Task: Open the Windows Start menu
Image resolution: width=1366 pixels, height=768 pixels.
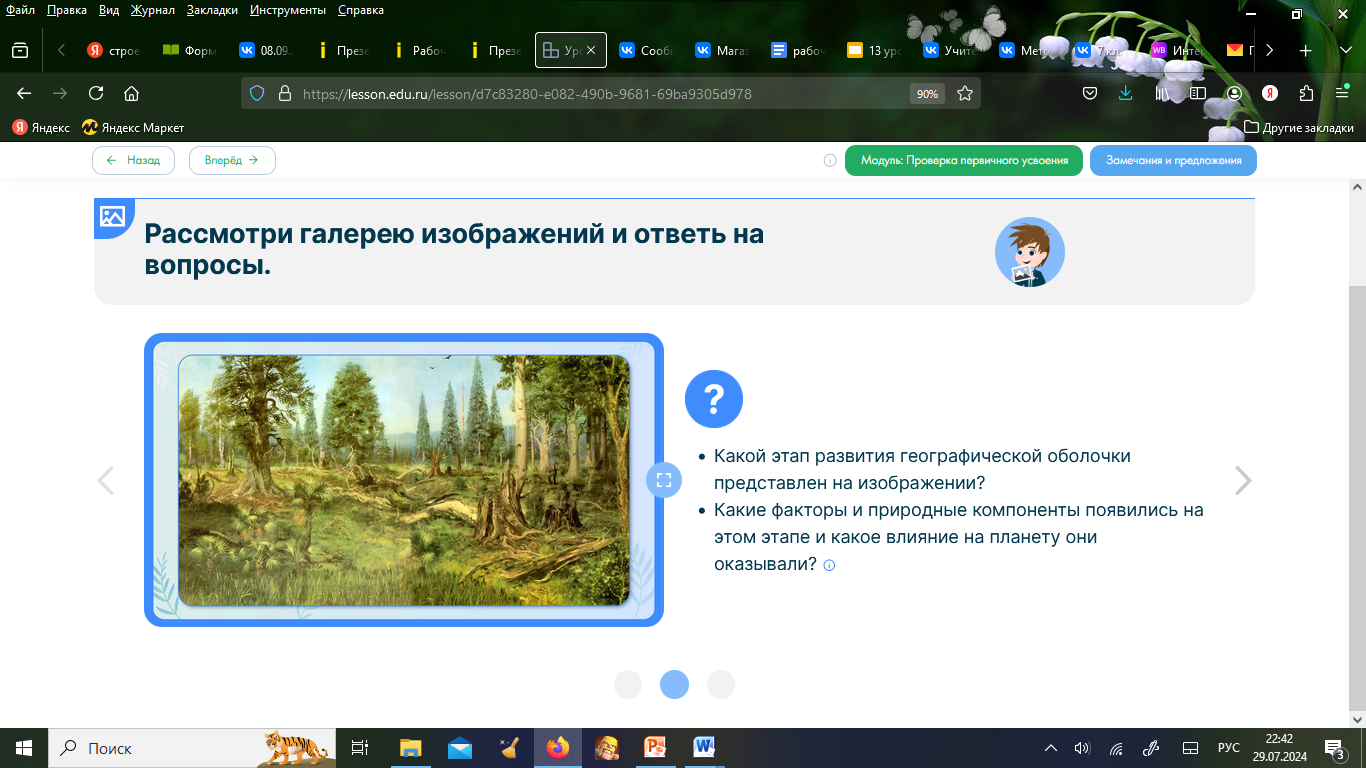Action: (24, 748)
